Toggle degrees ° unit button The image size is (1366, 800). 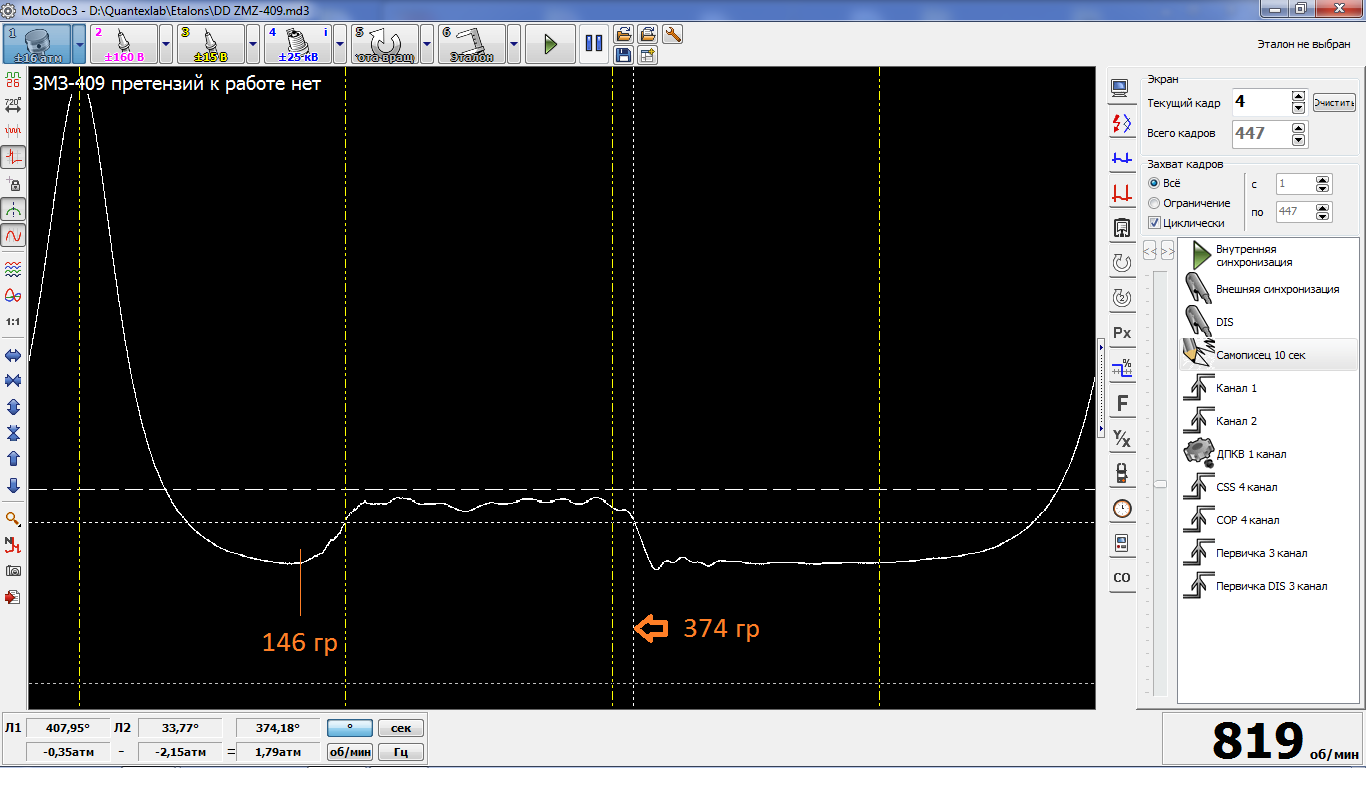(350, 728)
